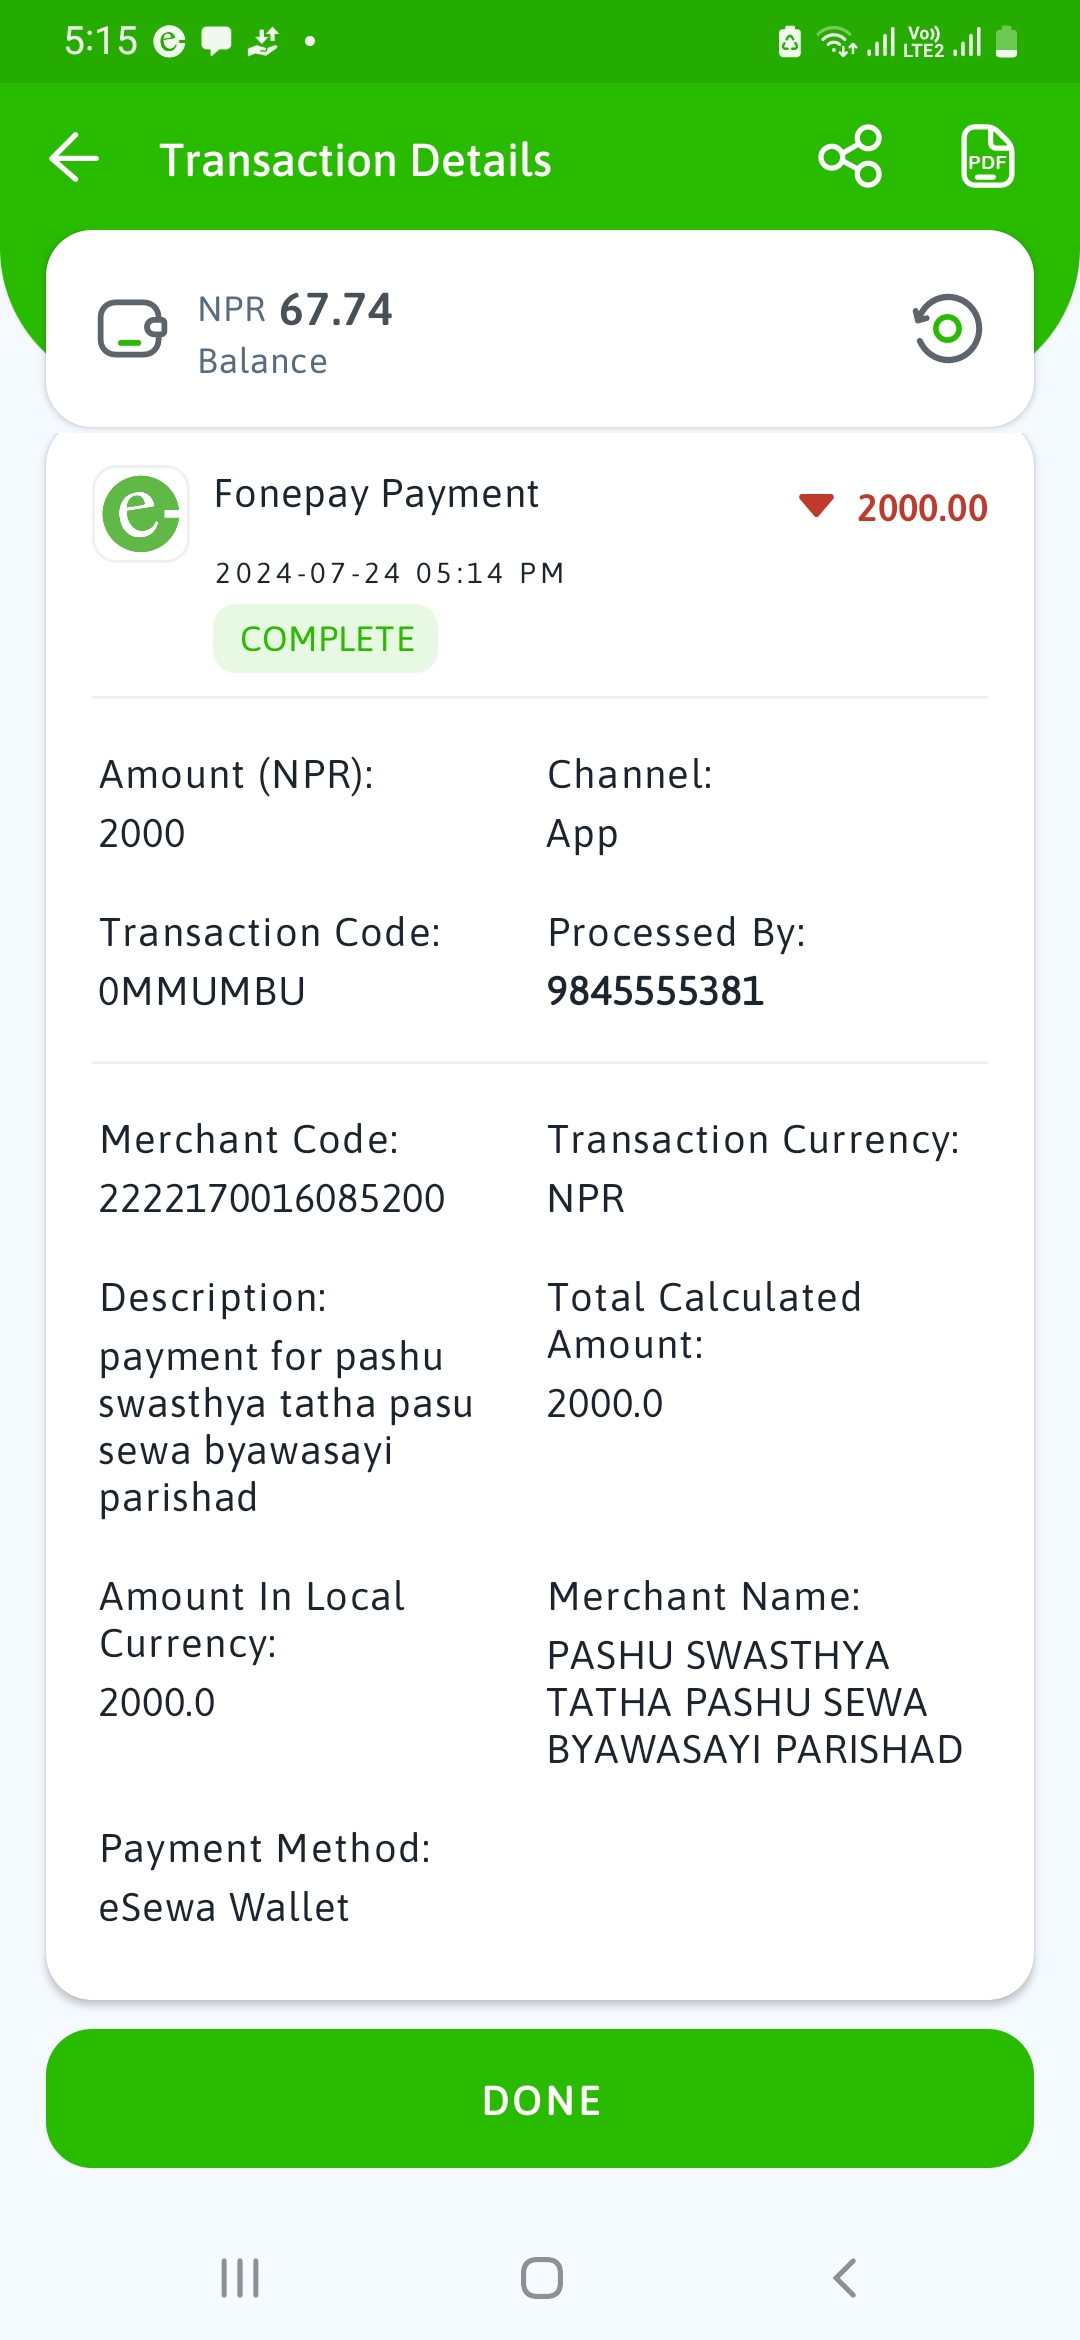Tap the Transaction Details title
Viewport: 1080px width, 2340px height.
pyautogui.click(x=355, y=160)
